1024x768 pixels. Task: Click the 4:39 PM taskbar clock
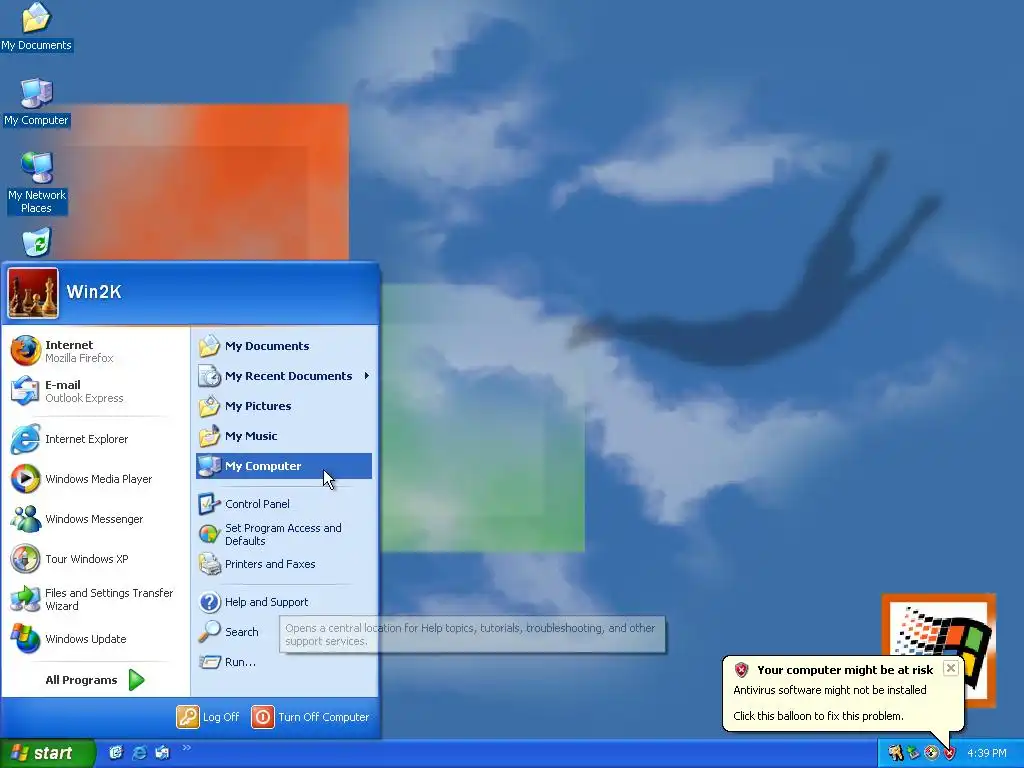tap(987, 754)
